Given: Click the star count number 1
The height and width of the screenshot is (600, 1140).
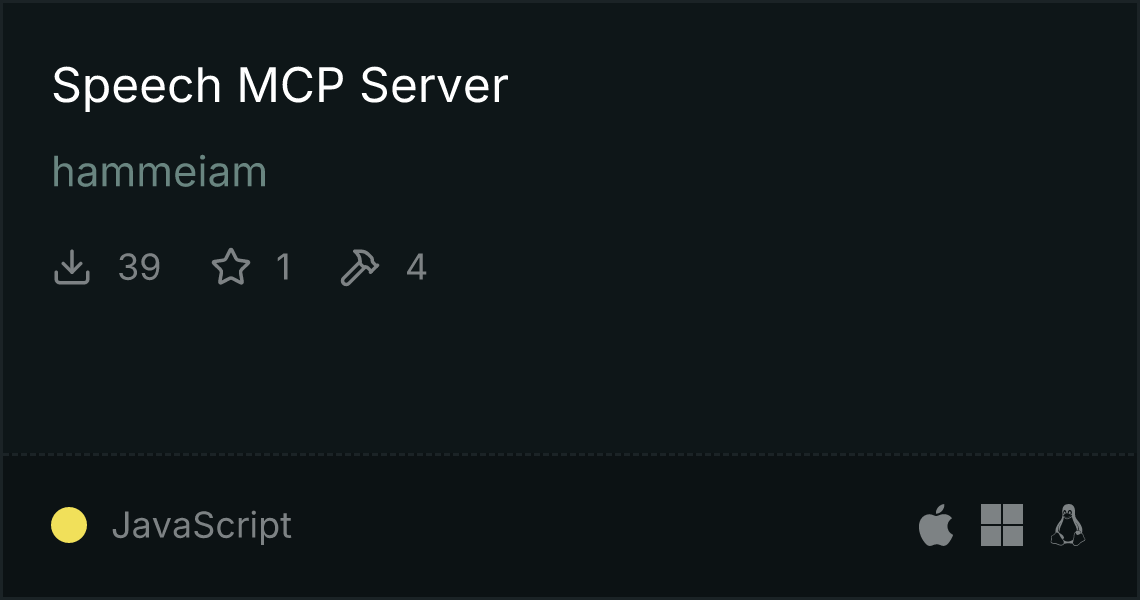Looking at the screenshot, I should pos(284,267).
